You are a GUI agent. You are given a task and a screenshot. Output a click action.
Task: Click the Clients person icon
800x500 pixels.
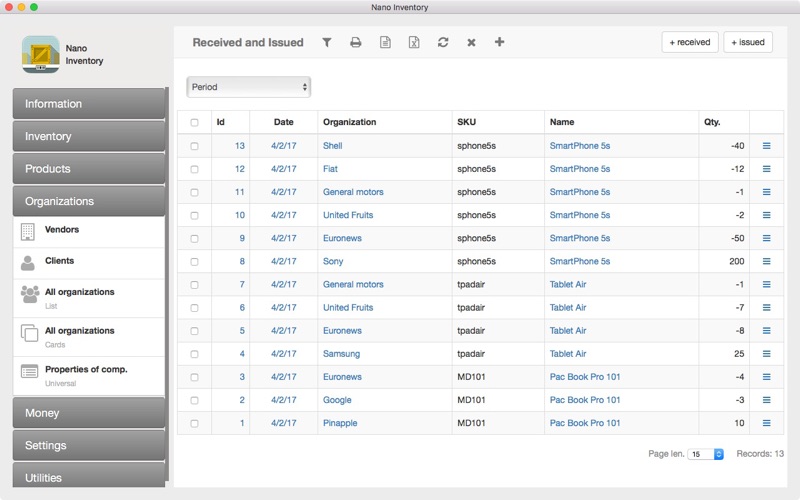(28, 263)
